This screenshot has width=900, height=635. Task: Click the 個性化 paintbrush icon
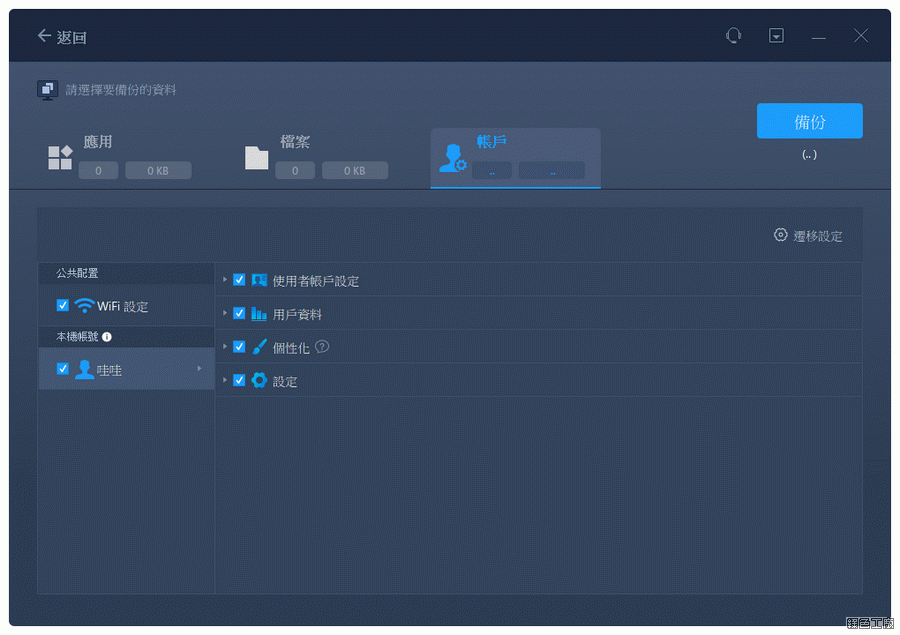pos(259,347)
